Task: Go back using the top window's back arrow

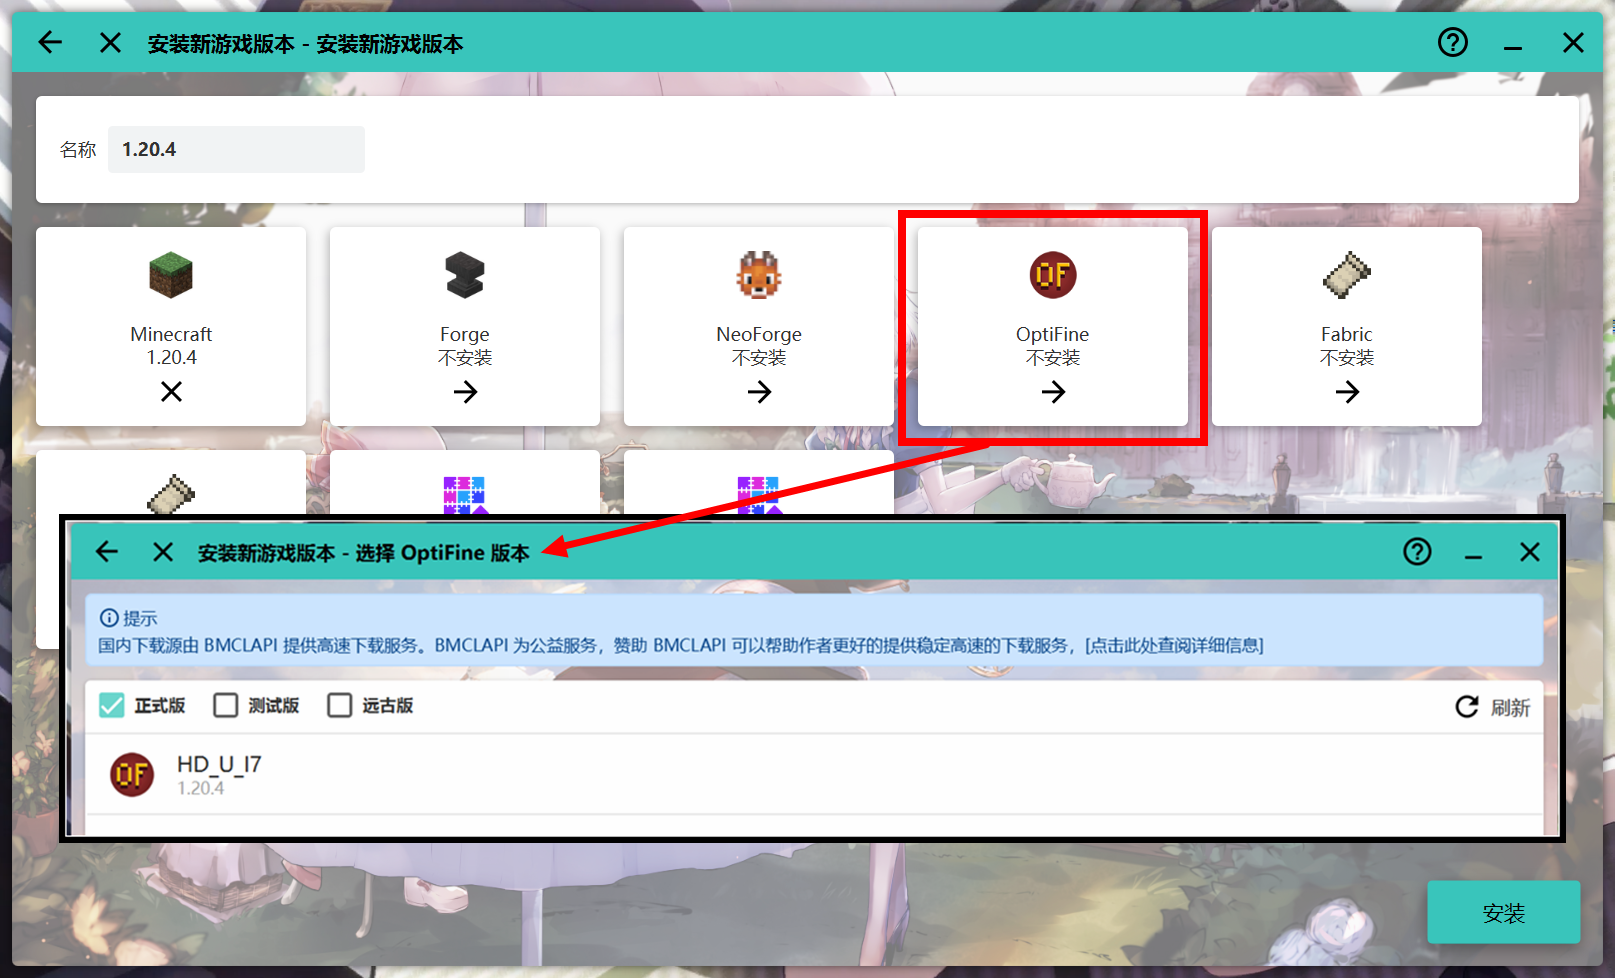Action: (50, 42)
